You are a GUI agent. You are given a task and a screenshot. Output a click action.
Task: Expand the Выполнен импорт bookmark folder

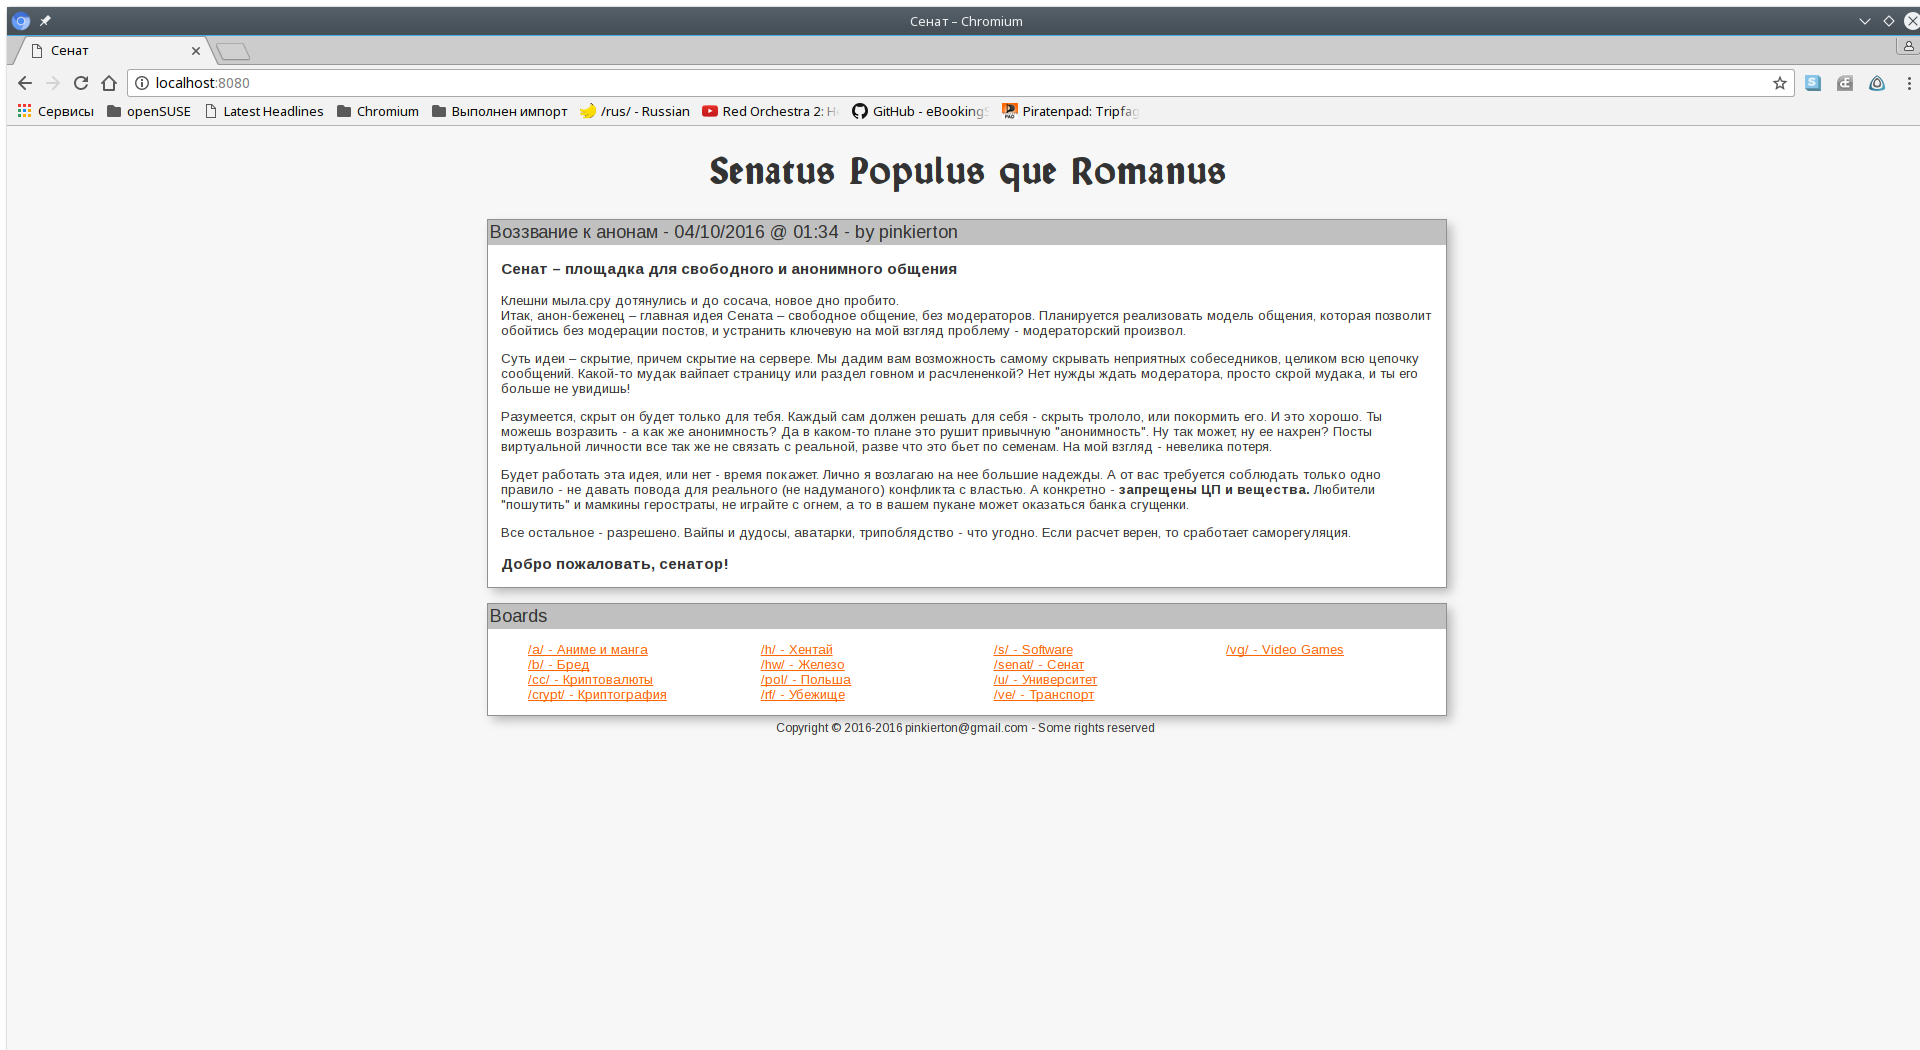point(499,111)
